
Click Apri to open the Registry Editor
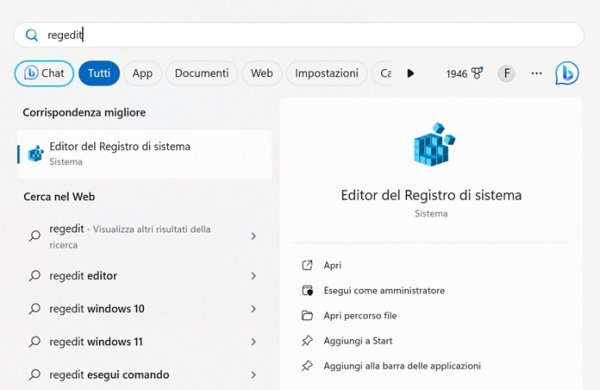[333, 265]
